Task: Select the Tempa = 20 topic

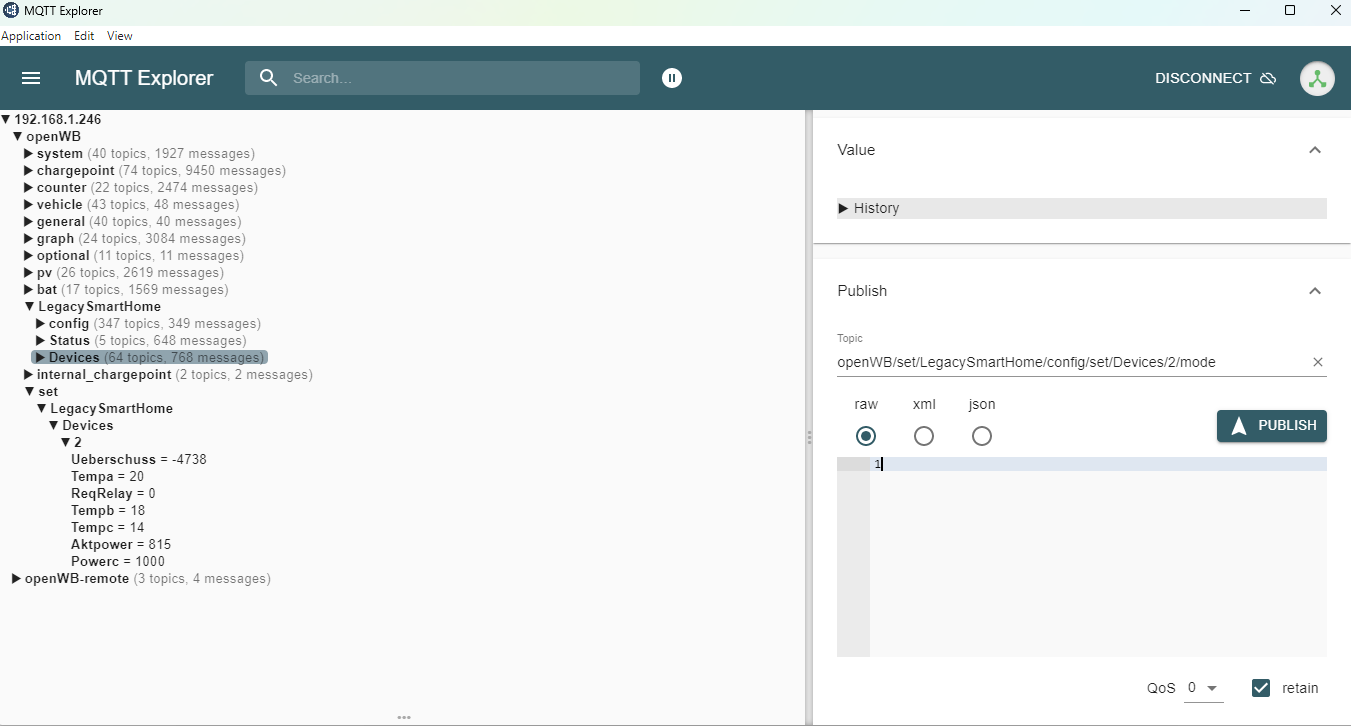Action: point(108,476)
